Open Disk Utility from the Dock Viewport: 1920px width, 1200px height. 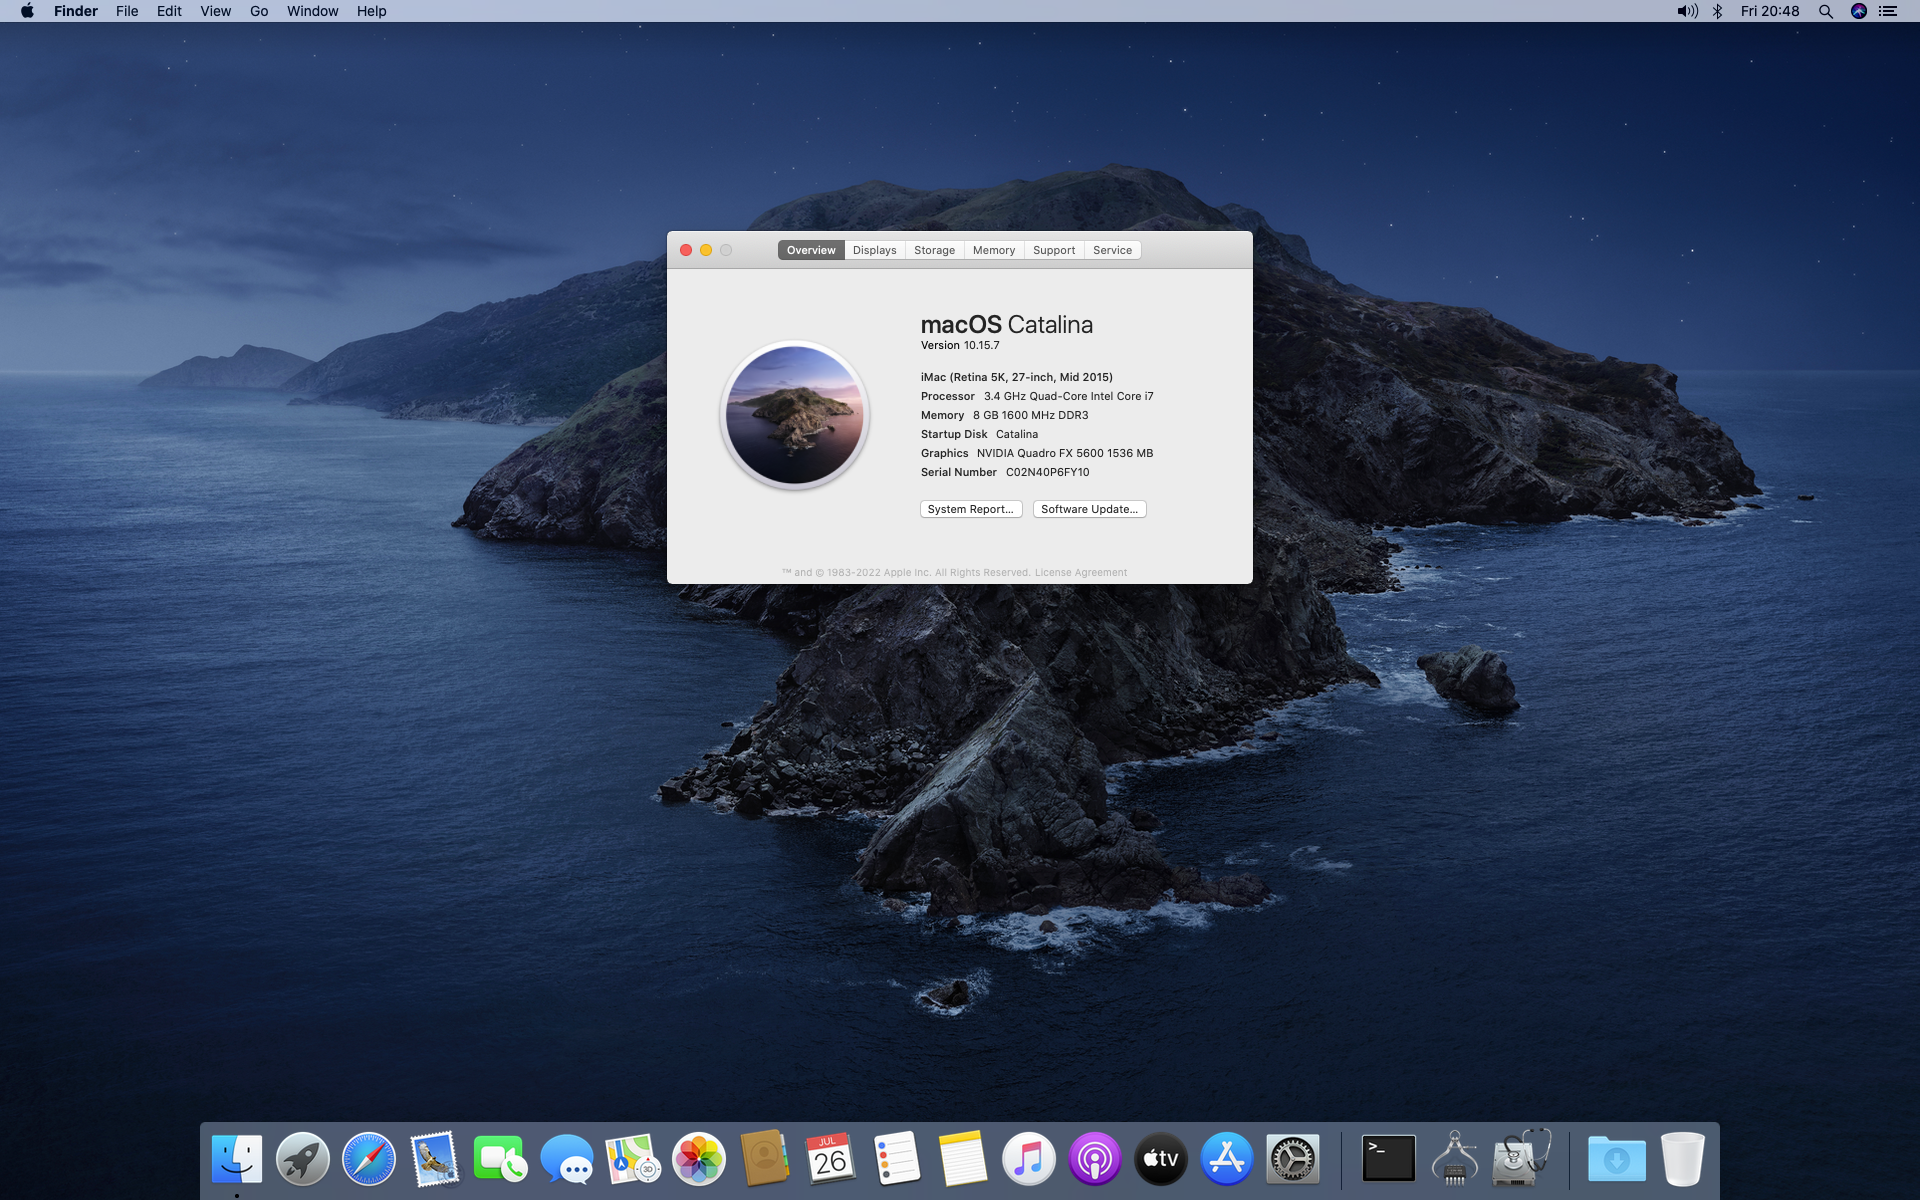click(x=1520, y=1159)
